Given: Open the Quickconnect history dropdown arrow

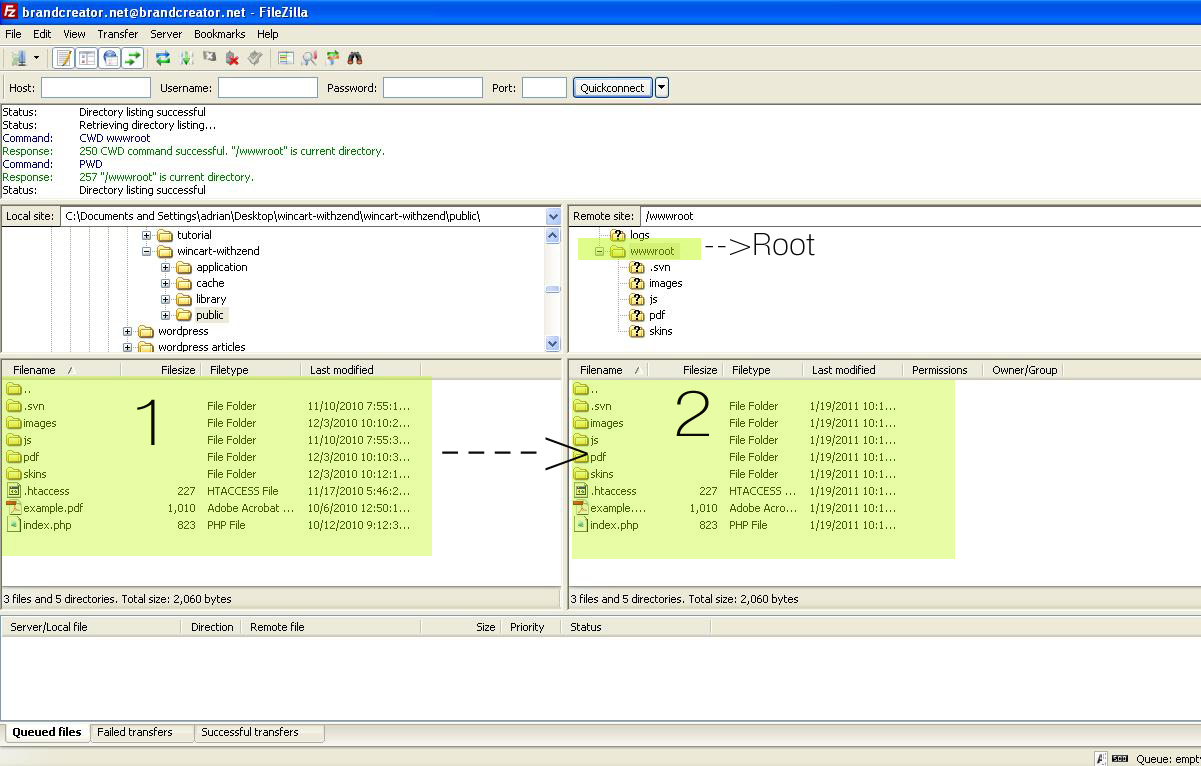Looking at the screenshot, I should click(661, 88).
